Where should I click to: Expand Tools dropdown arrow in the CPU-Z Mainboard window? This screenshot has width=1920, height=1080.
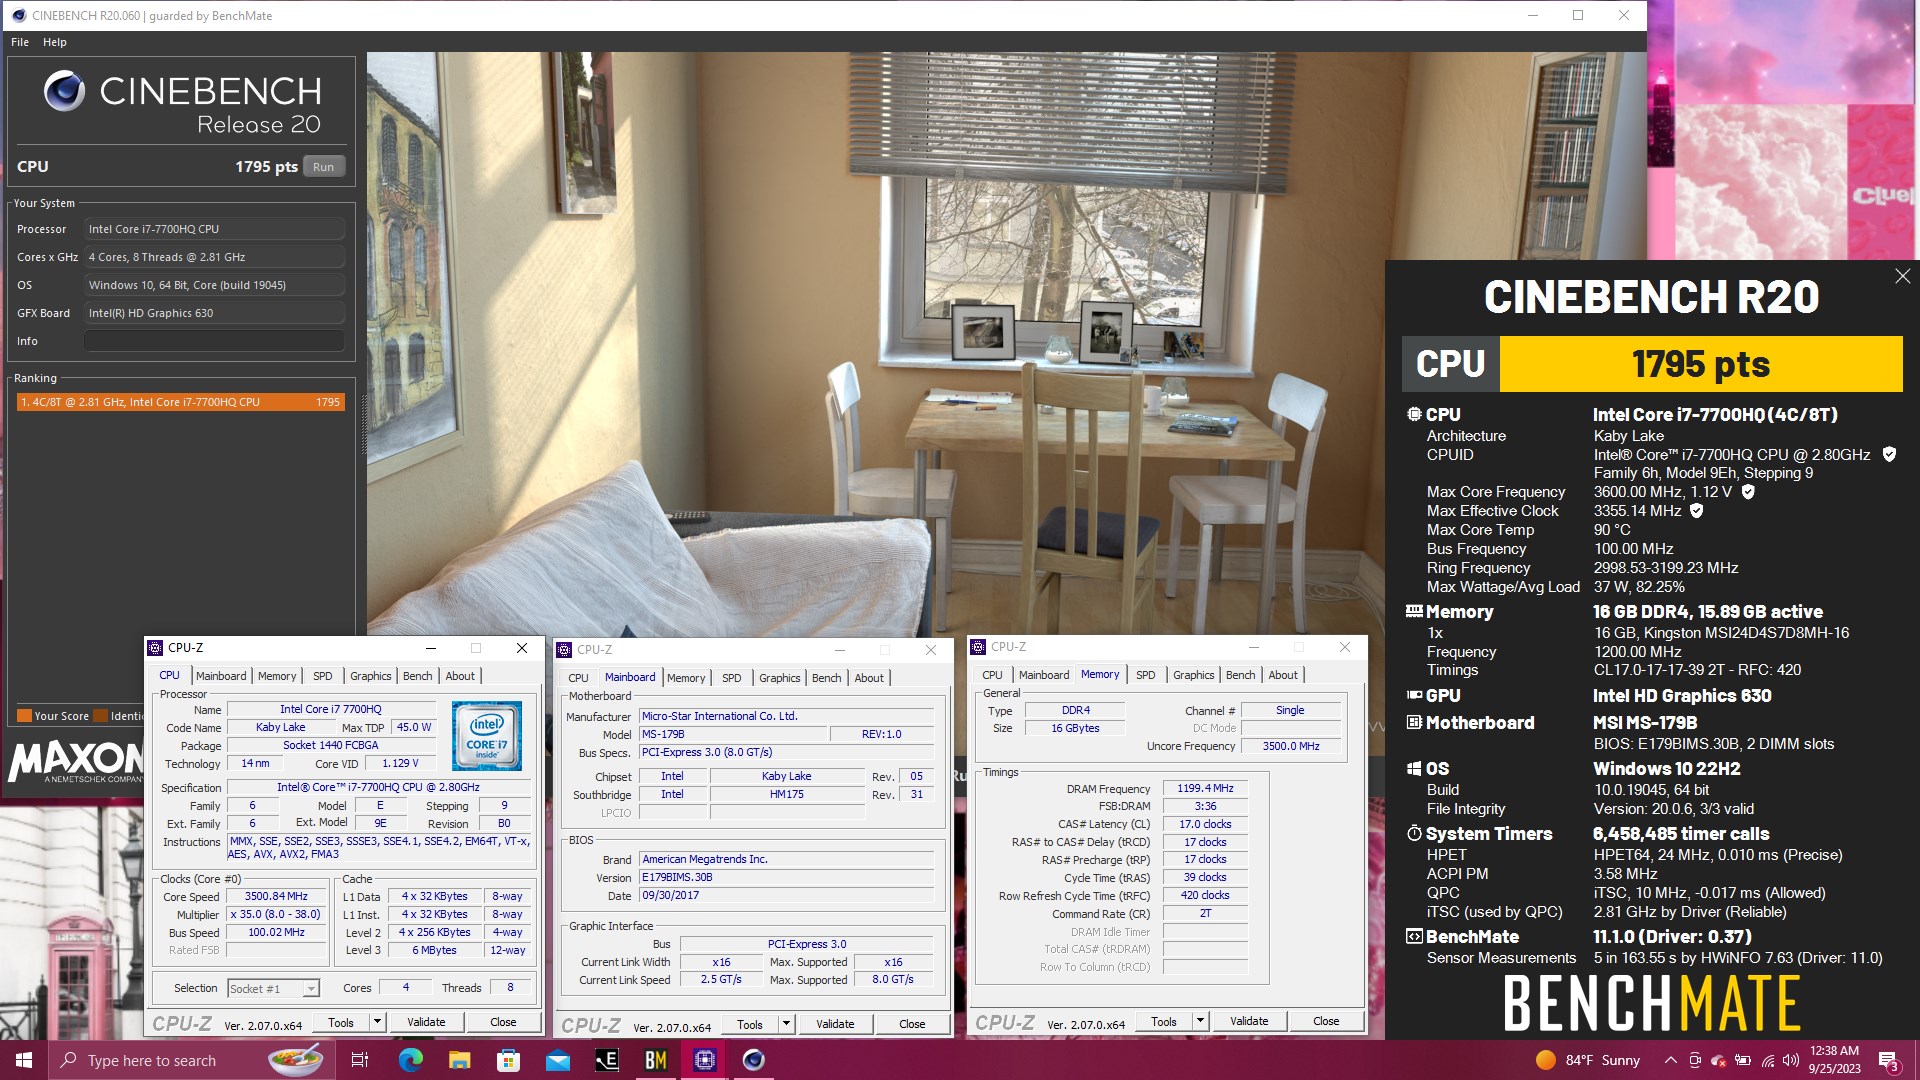786,1025
